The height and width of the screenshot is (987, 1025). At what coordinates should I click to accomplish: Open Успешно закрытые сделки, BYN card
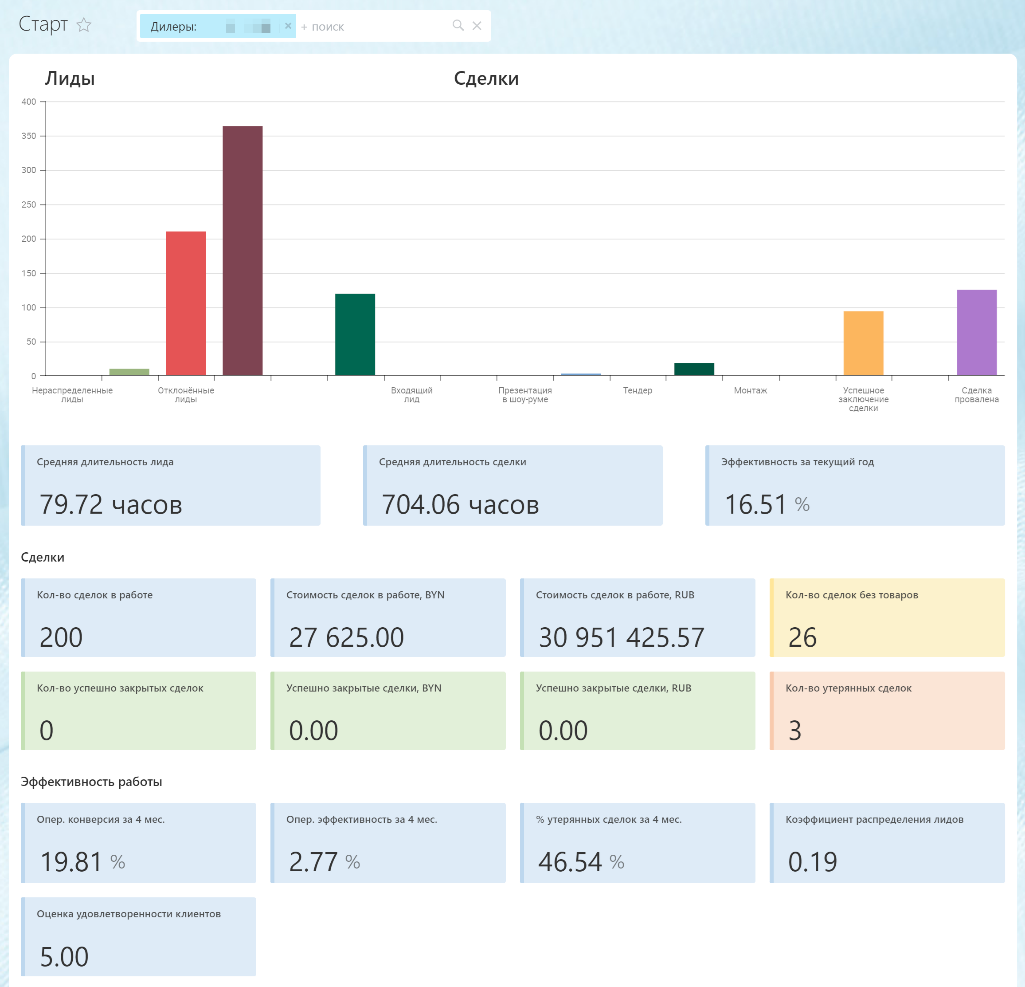[x=388, y=711]
